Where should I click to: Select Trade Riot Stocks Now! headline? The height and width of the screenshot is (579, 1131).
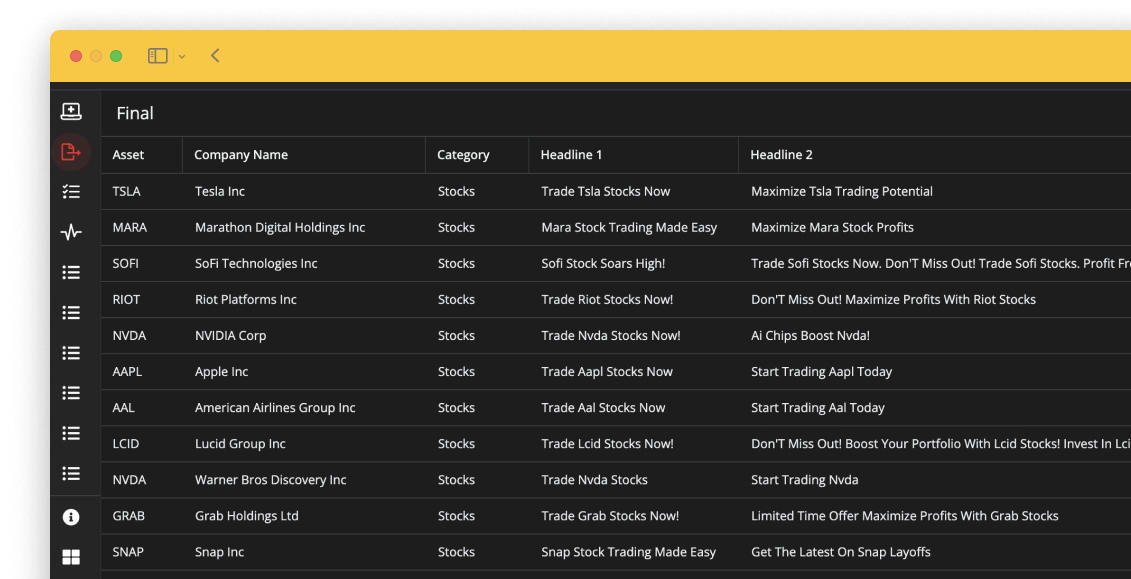tap(607, 300)
